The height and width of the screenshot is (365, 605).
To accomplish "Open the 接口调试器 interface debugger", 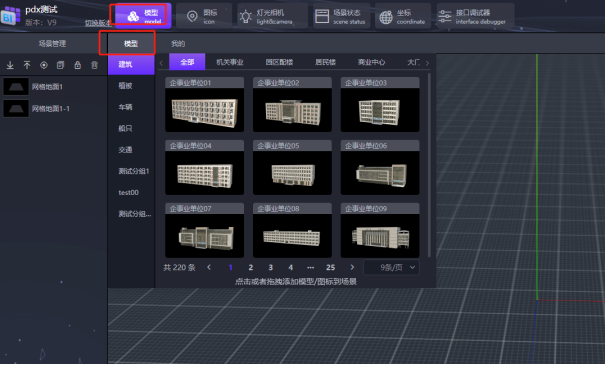I will point(475,16).
